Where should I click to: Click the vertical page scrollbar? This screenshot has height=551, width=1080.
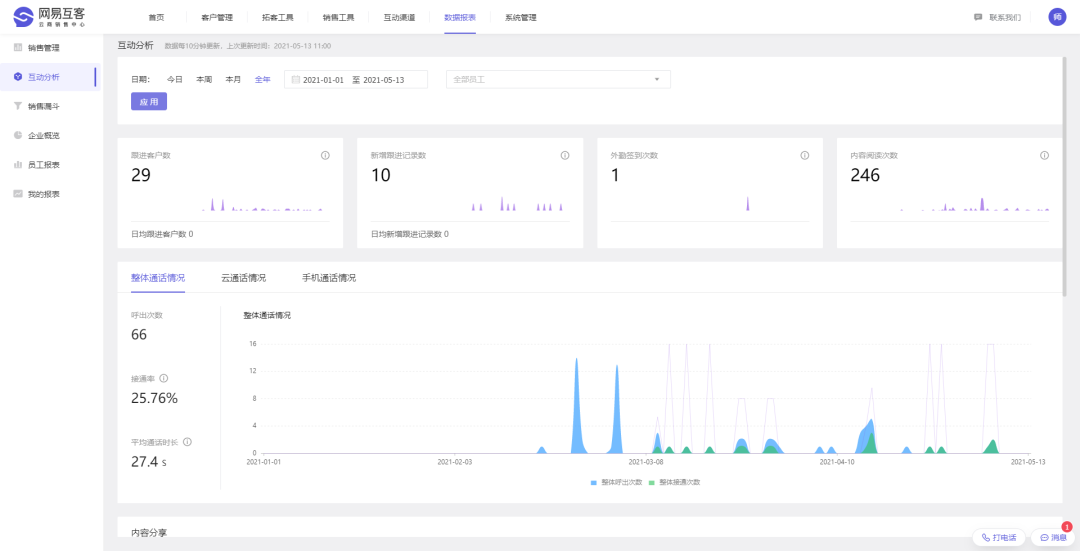[x=1066, y=200]
